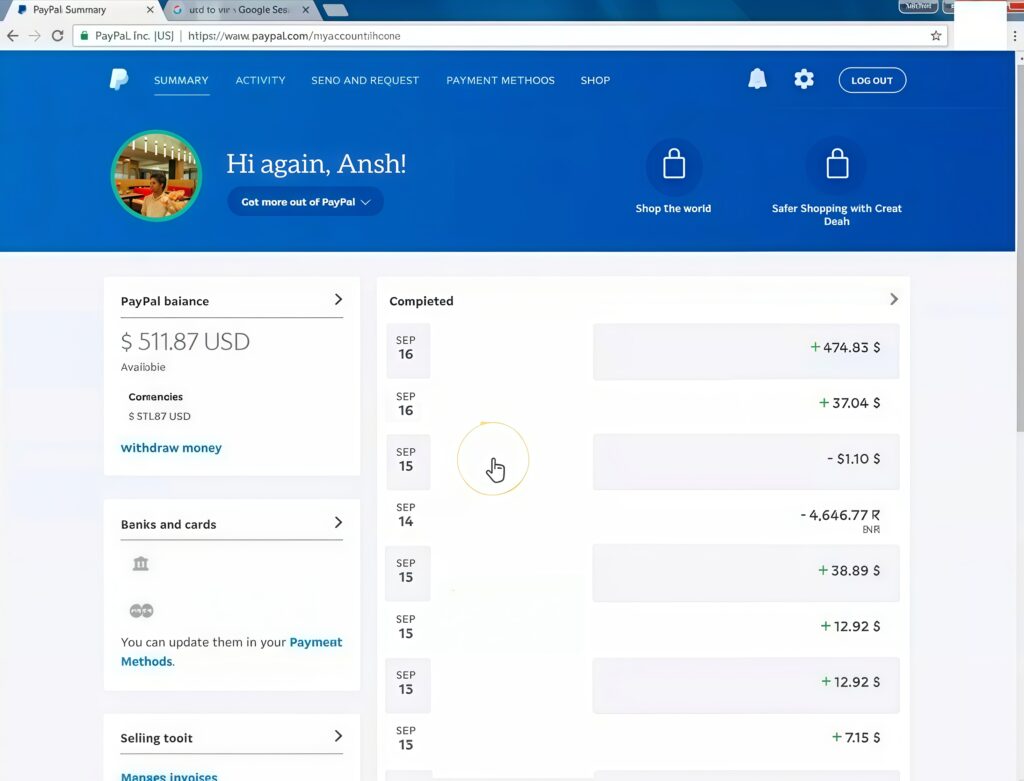Expand the PayPal balance panel arrow
The height and width of the screenshot is (781, 1024).
point(338,300)
